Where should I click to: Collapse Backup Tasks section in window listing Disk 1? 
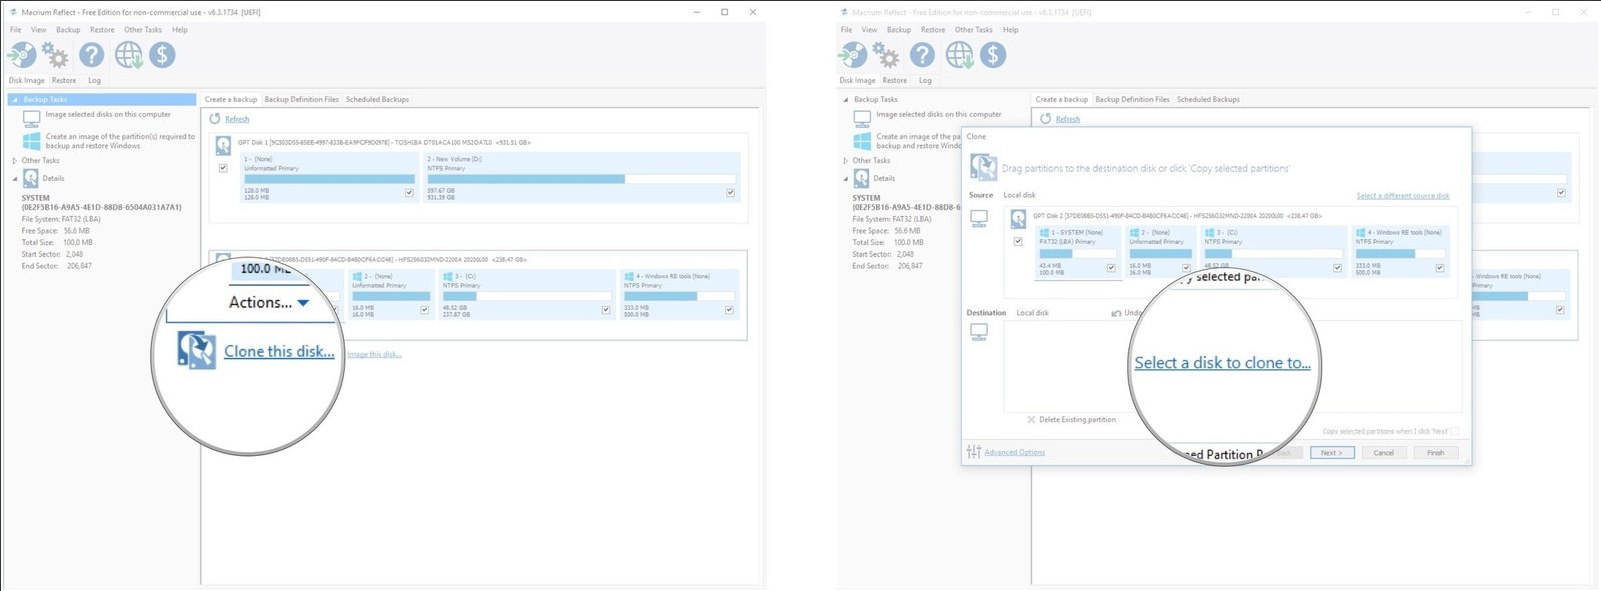point(14,100)
